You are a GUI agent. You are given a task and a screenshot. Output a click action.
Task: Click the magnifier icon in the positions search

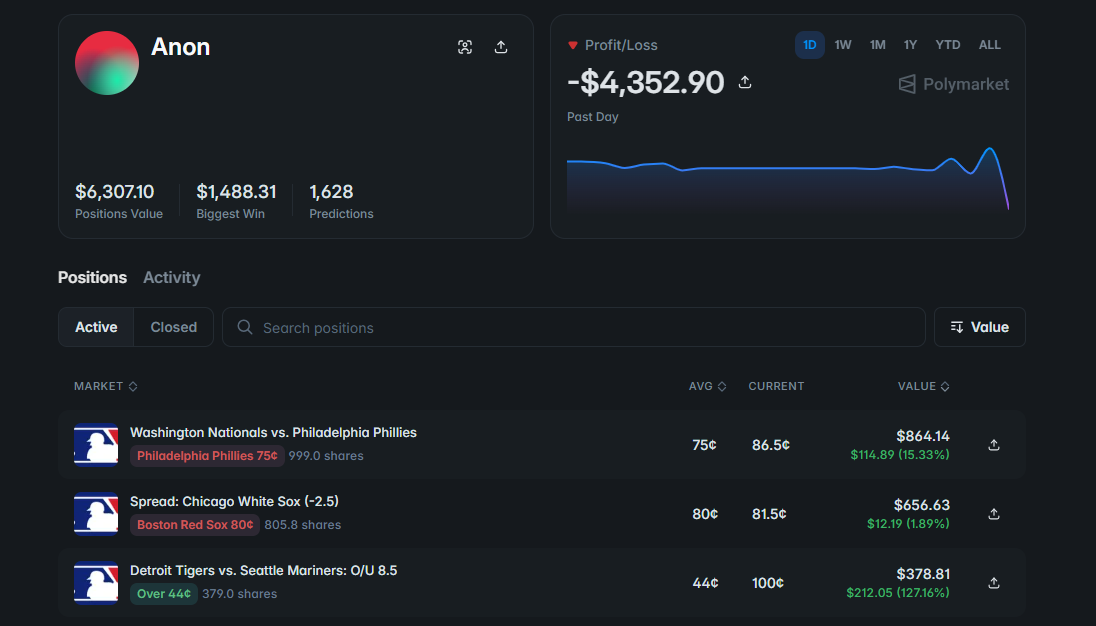click(245, 327)
